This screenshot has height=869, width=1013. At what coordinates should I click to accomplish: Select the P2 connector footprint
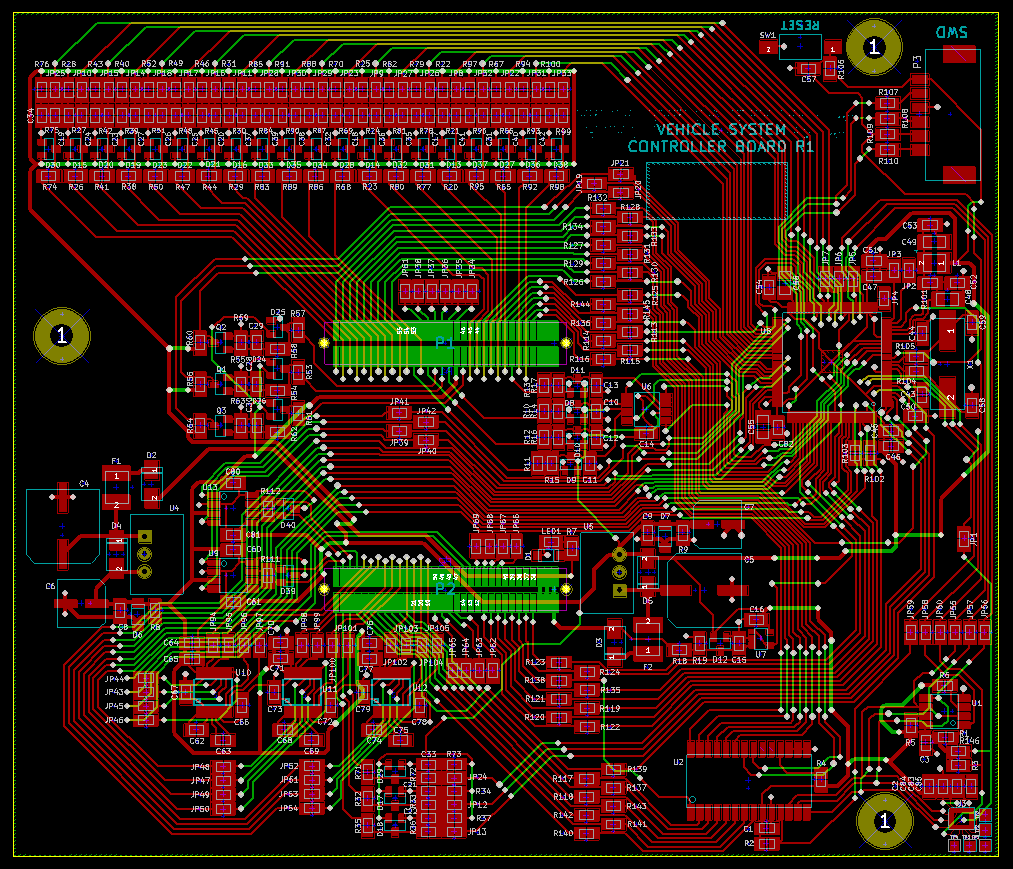pyautogui.click(x=444, y=590)
